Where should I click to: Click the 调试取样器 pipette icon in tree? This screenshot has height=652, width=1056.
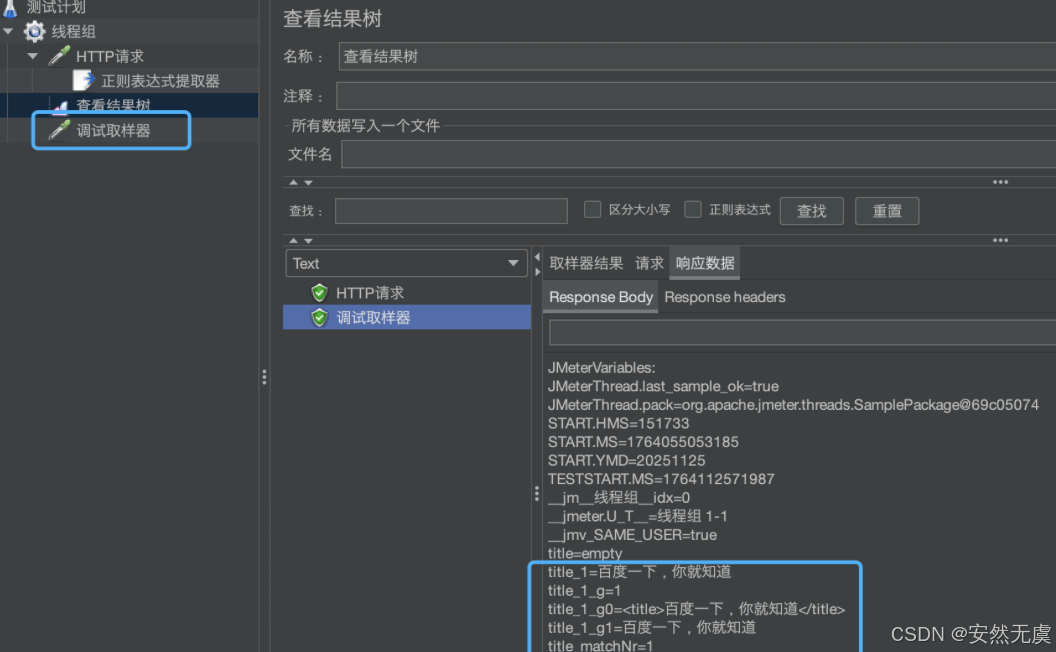[x=59, y=130]
